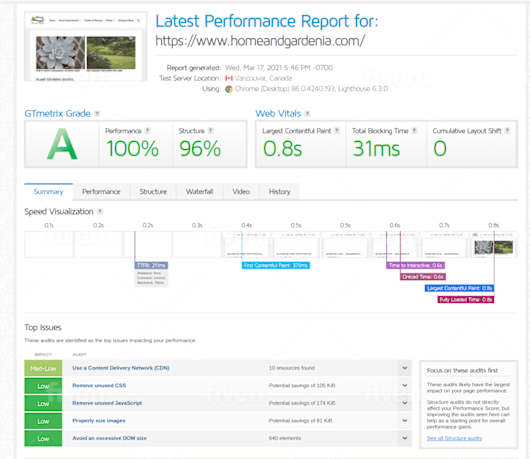Click the First Contentful Paint marker
Screen dimensions: 530x459
(276, 265)
